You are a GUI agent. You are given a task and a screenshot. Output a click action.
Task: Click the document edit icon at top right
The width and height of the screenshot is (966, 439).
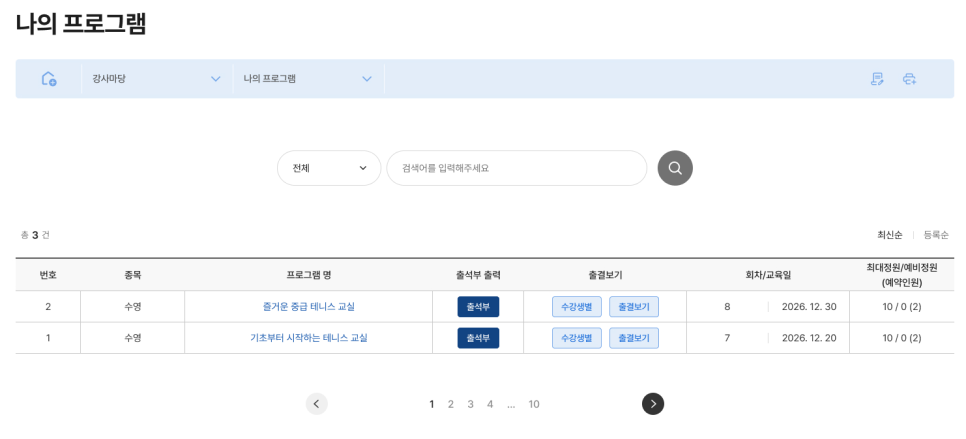(877, 79)
